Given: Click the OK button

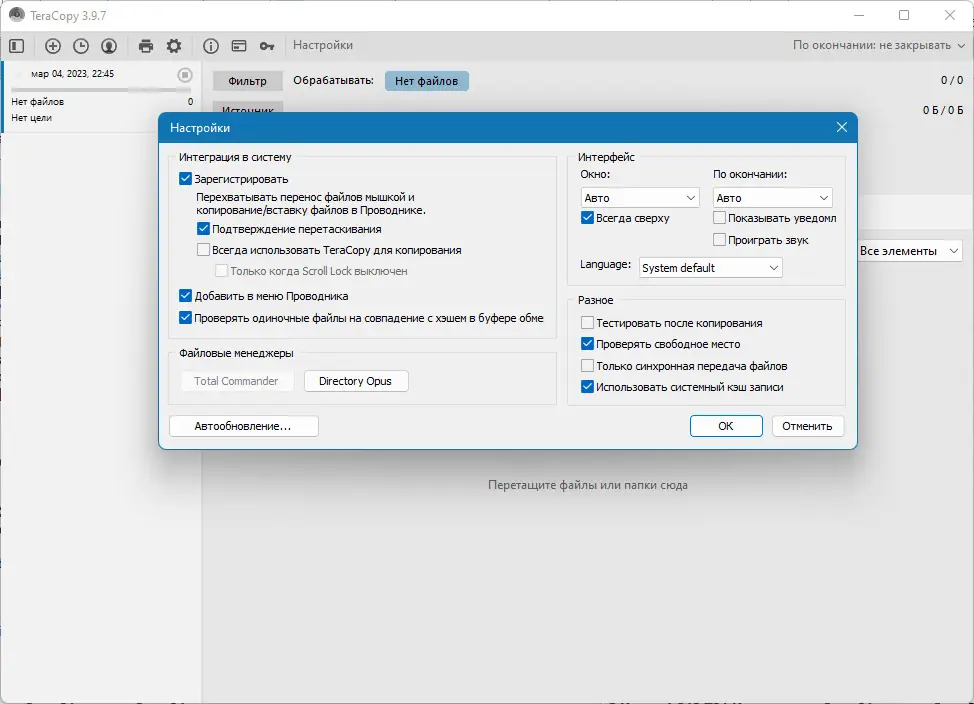Looking at the screenshot, I should click(726, 426).
